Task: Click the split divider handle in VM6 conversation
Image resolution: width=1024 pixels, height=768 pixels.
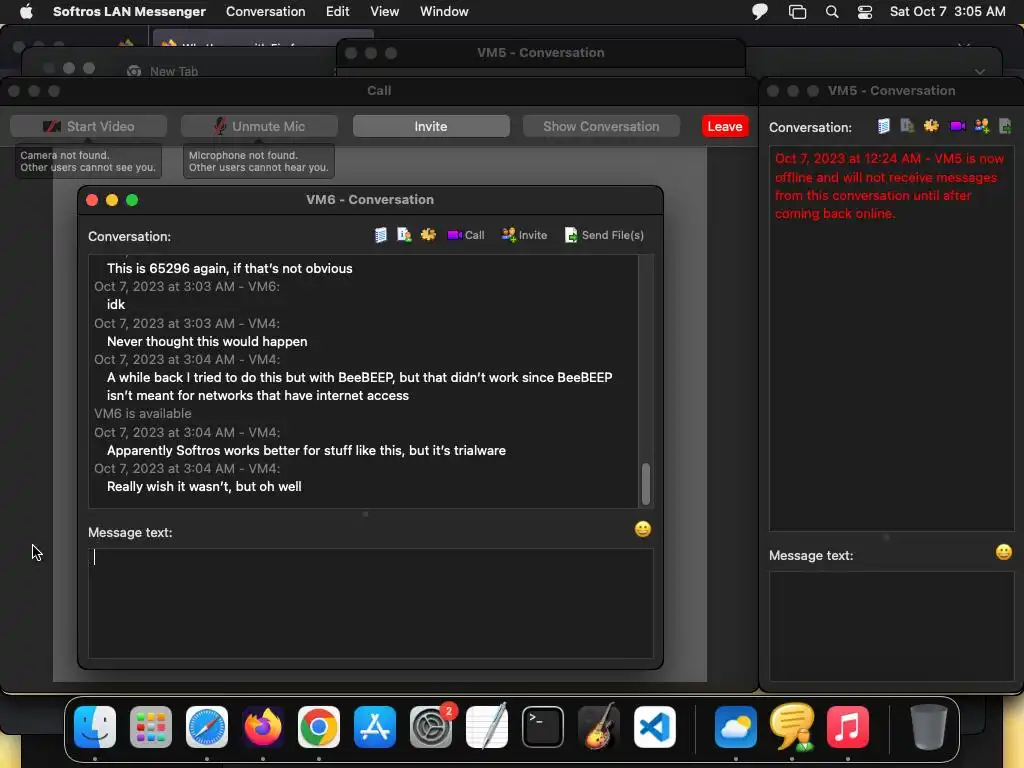Action: pyautogui.click(x=365, y=514)
